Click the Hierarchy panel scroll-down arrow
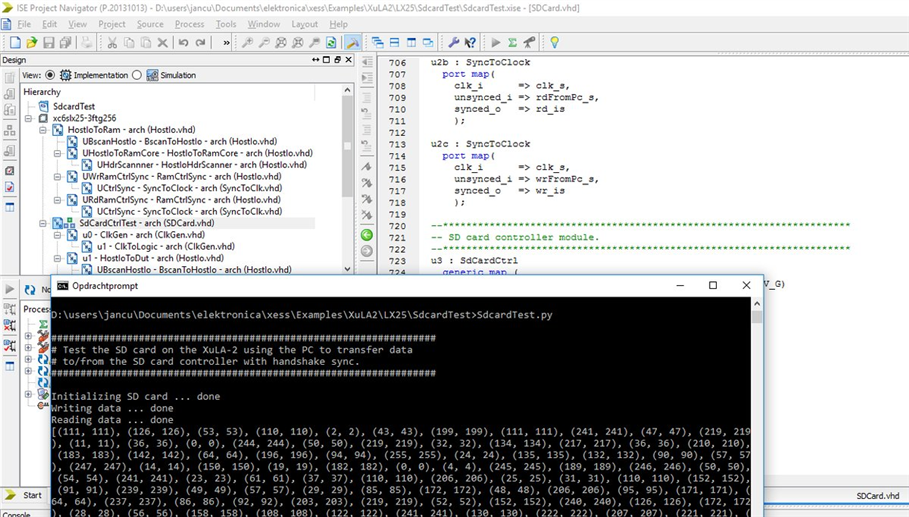This screenshot has width=909, height=517. click(x=348, y=268)
